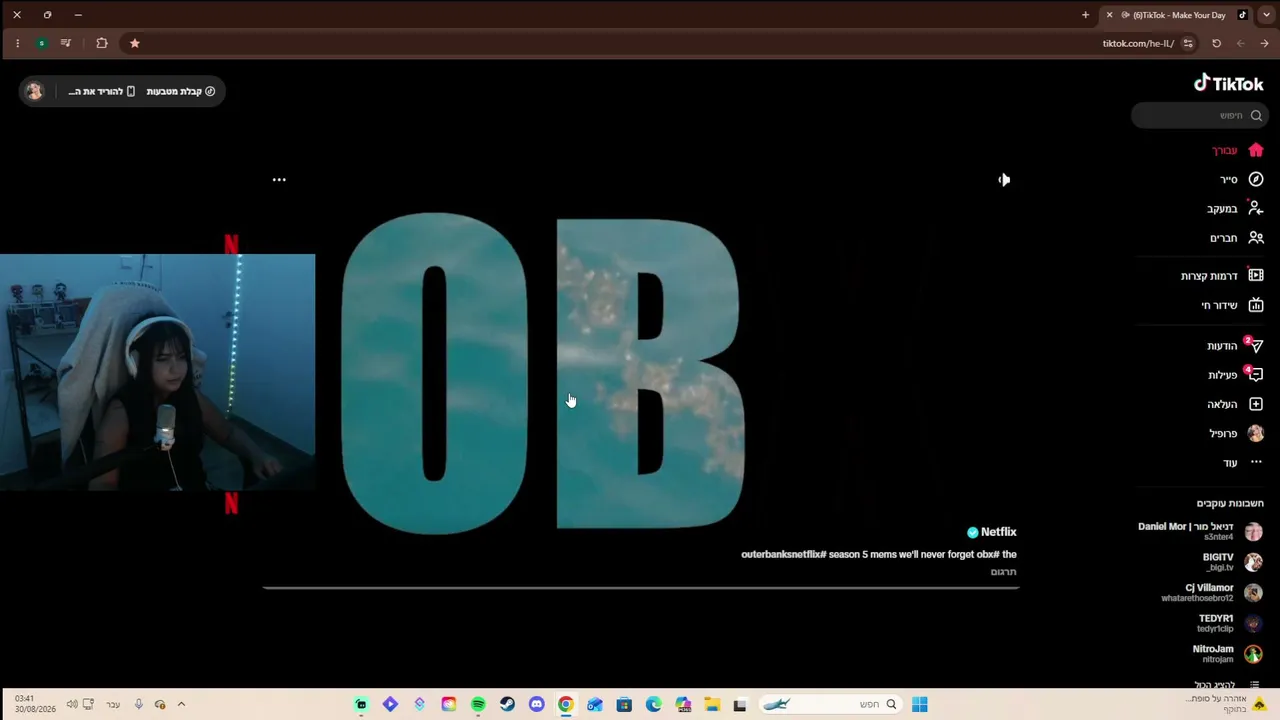Open Steam from the taskbar

[507, 705]
